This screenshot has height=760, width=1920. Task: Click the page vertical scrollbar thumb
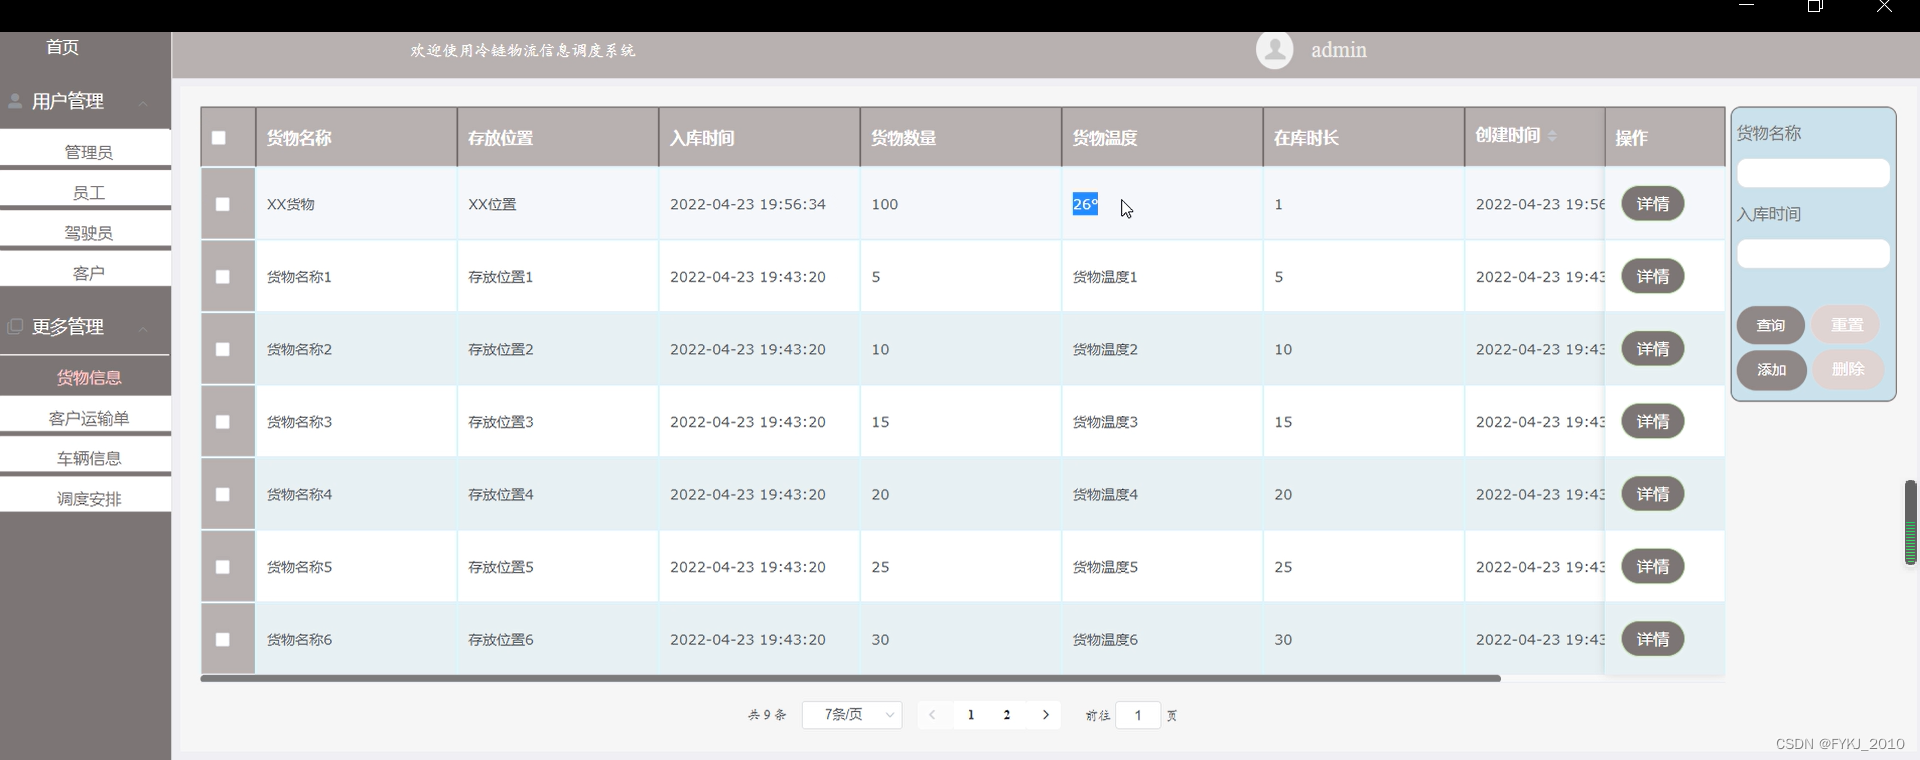1910,522
